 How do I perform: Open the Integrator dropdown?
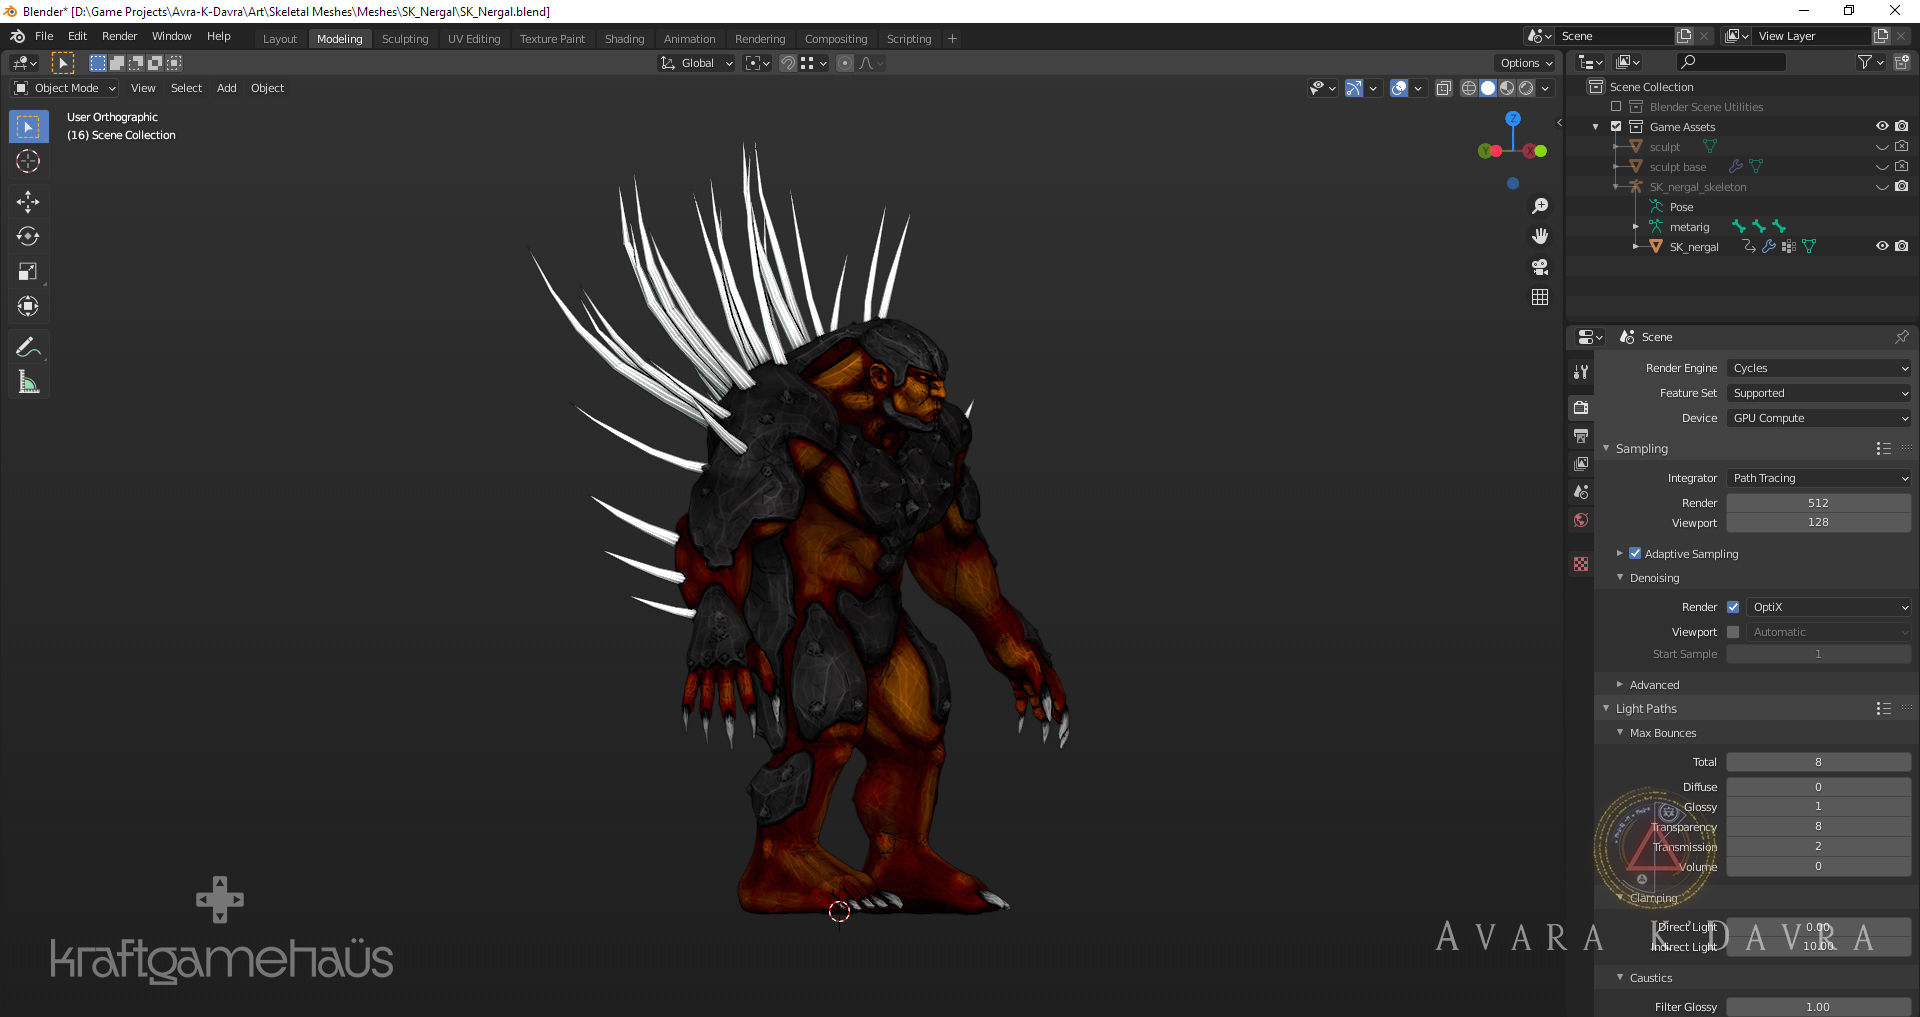click(1819, 478)
